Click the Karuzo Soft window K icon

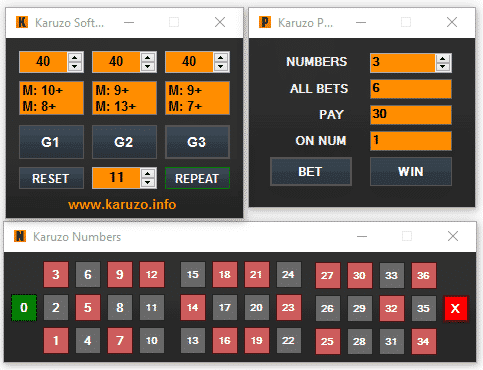pyautogui.click(x=22, y=23)
